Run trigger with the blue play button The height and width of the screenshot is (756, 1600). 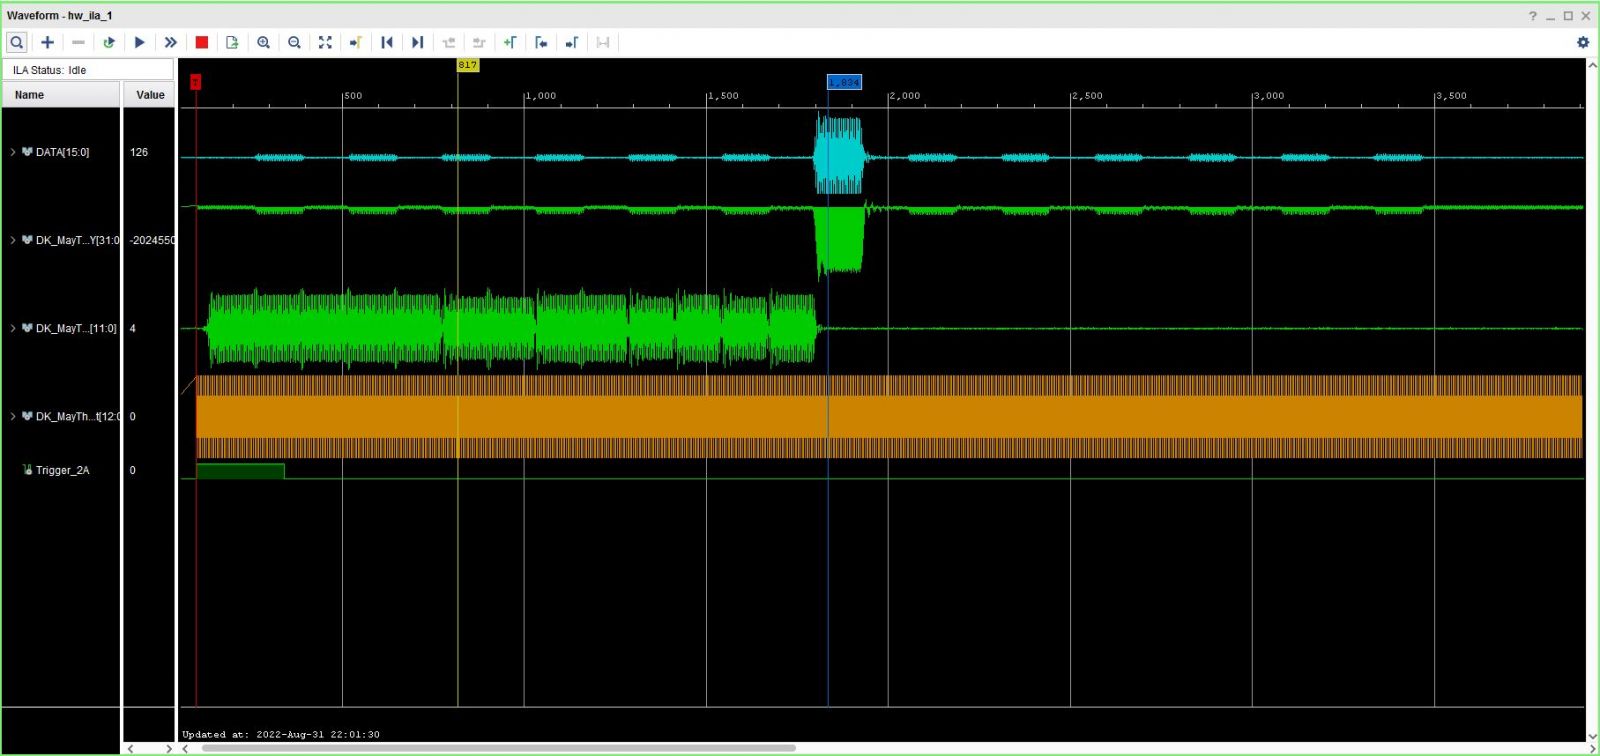point(140,42)
